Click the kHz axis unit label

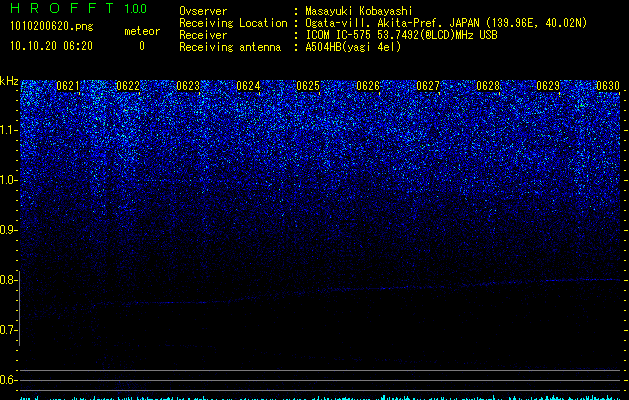(9, 81)
